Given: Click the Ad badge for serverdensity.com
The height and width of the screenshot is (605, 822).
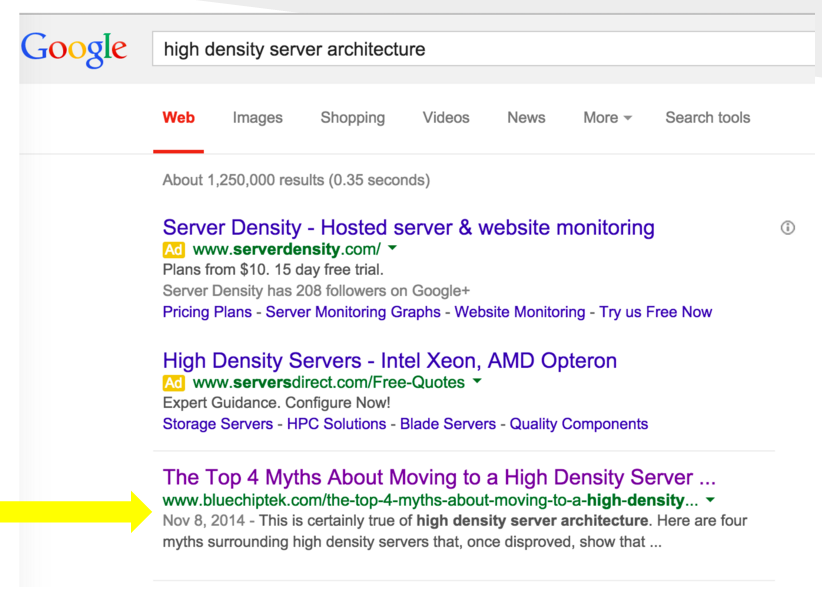Looking at the screenshot, I should (x=174, y=250).
